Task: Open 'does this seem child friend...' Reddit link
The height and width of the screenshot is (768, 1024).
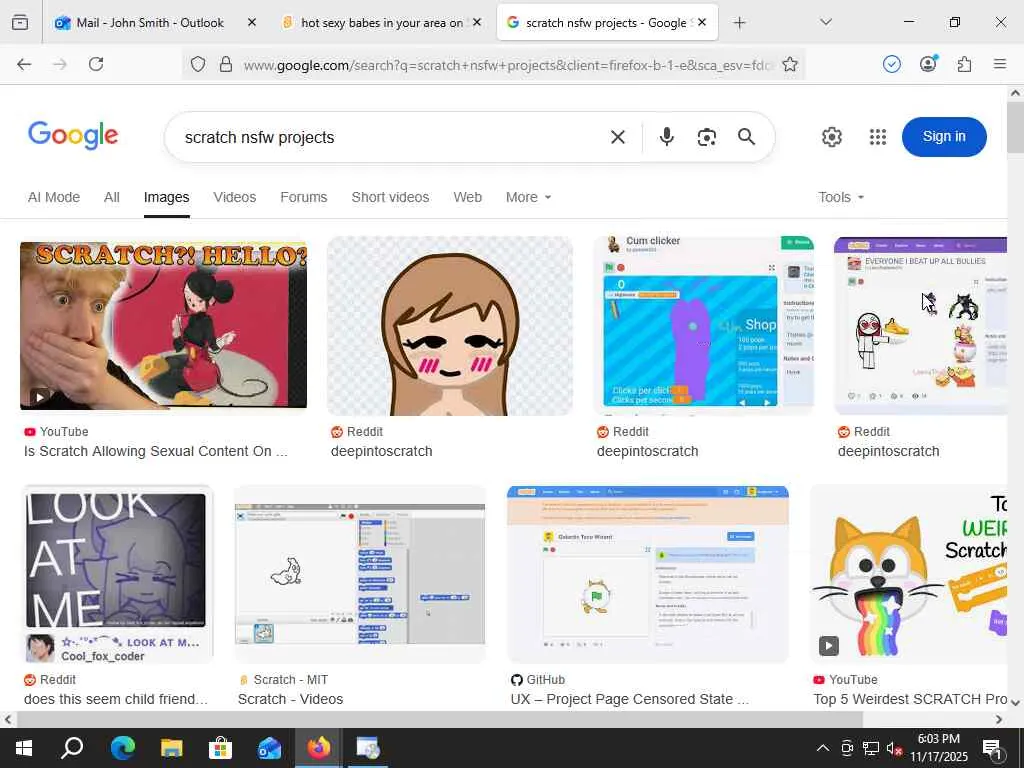Action: tap(116, 699)
